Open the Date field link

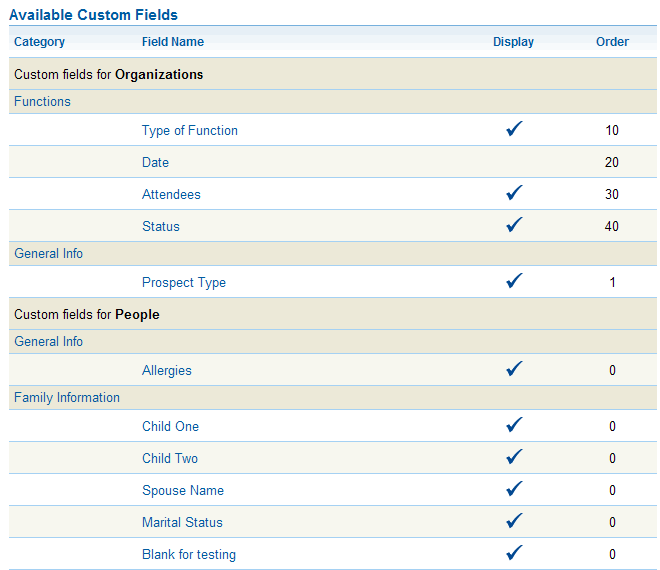(x=155, y=162)
